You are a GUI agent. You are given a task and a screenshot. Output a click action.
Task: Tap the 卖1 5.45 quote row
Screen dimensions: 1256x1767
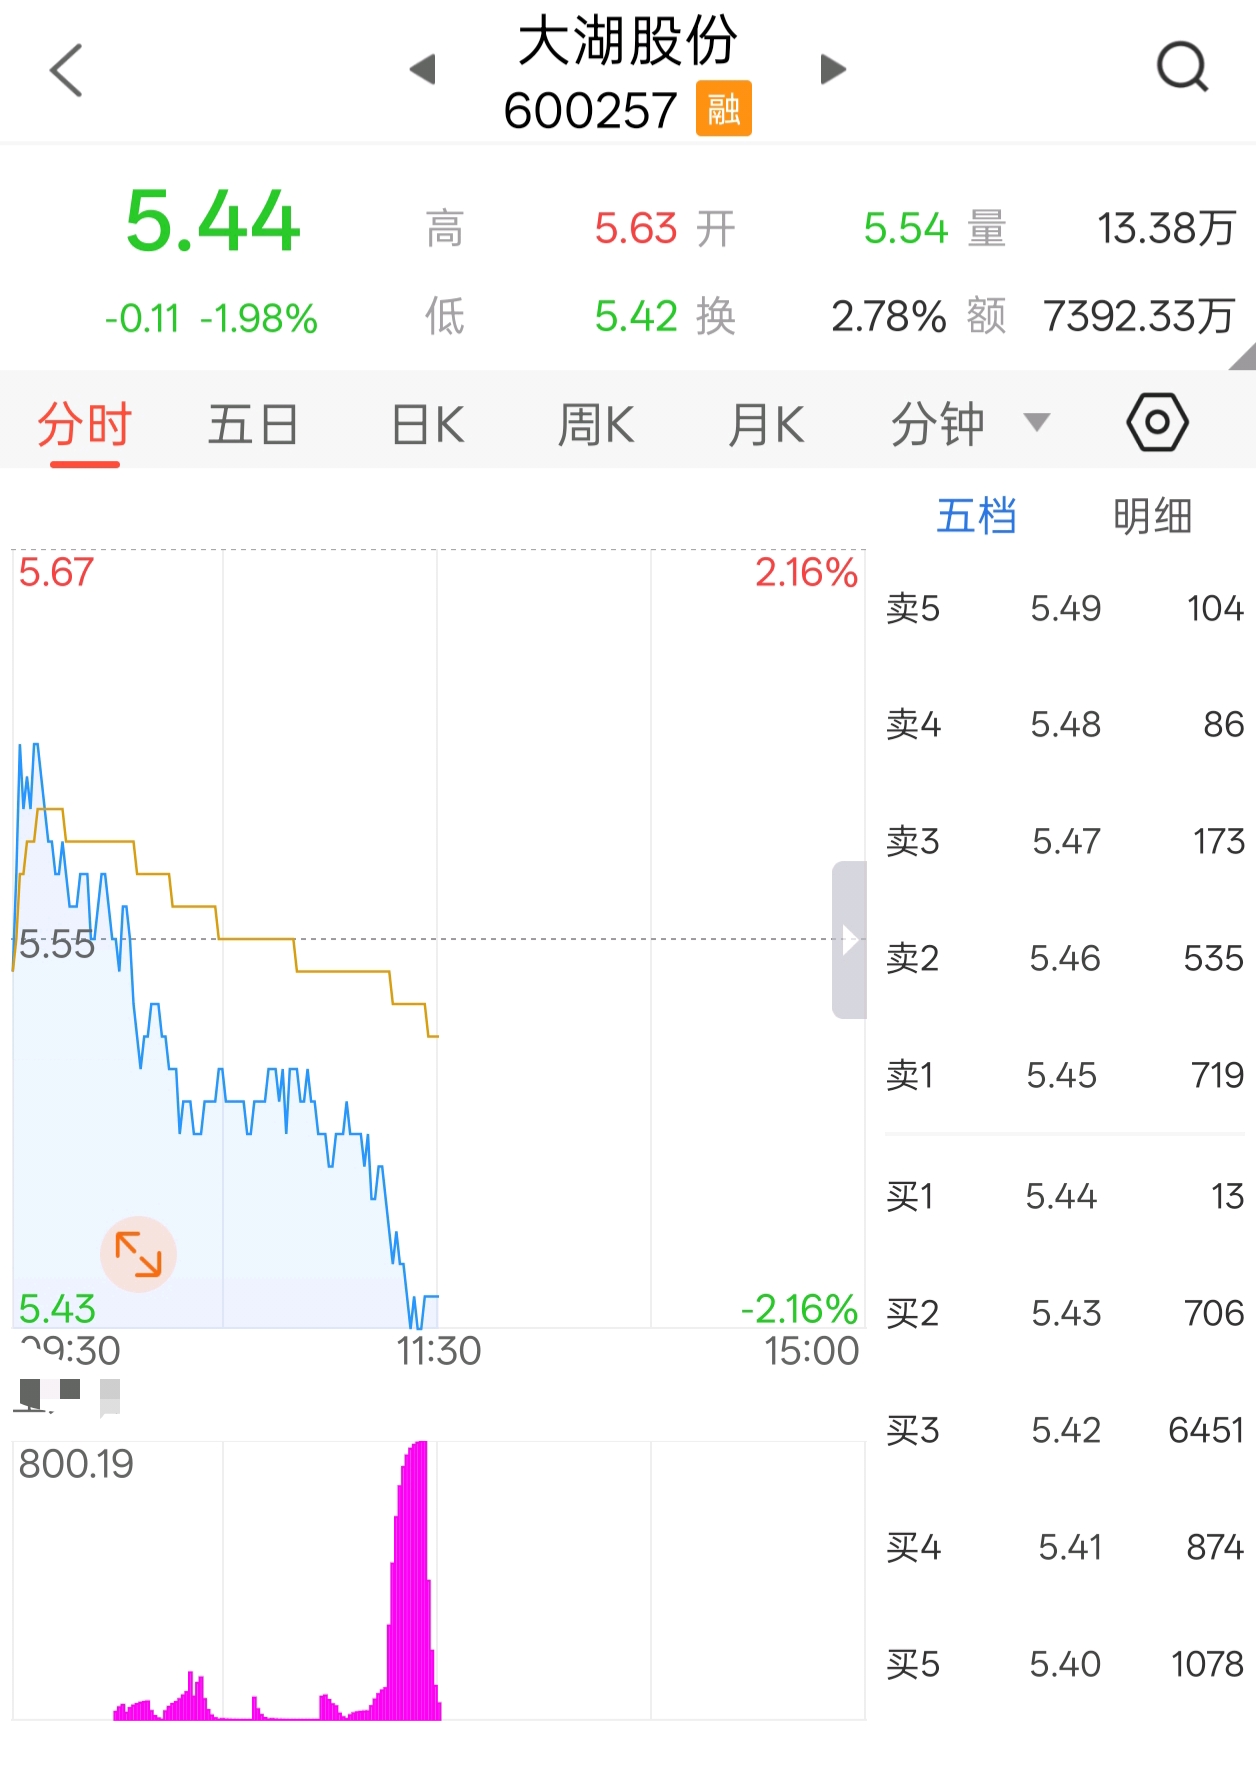coord(1065,1075)
